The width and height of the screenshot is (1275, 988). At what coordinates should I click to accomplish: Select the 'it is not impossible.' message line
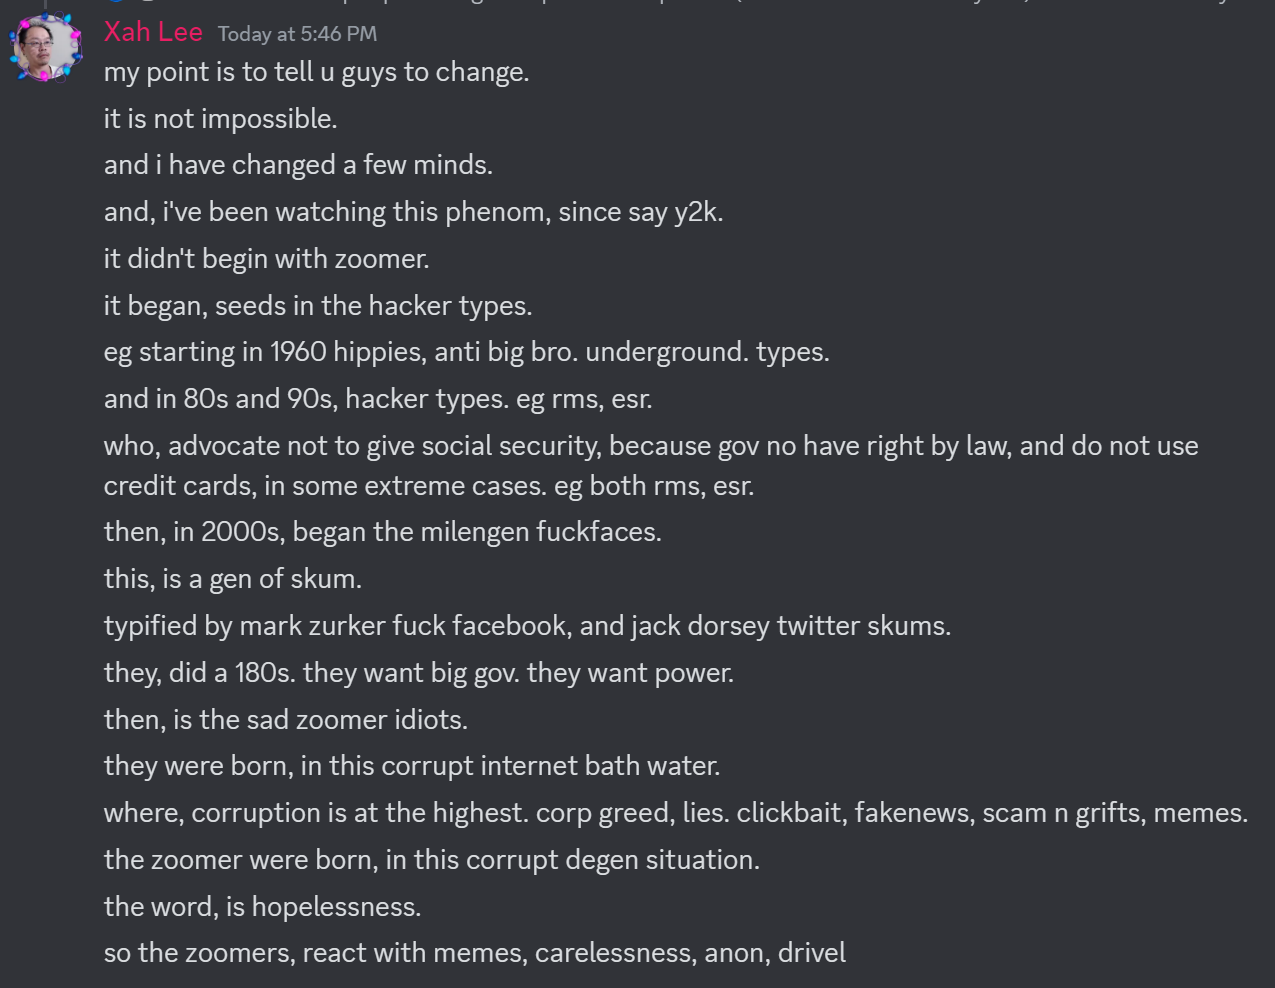pos(220,119)
